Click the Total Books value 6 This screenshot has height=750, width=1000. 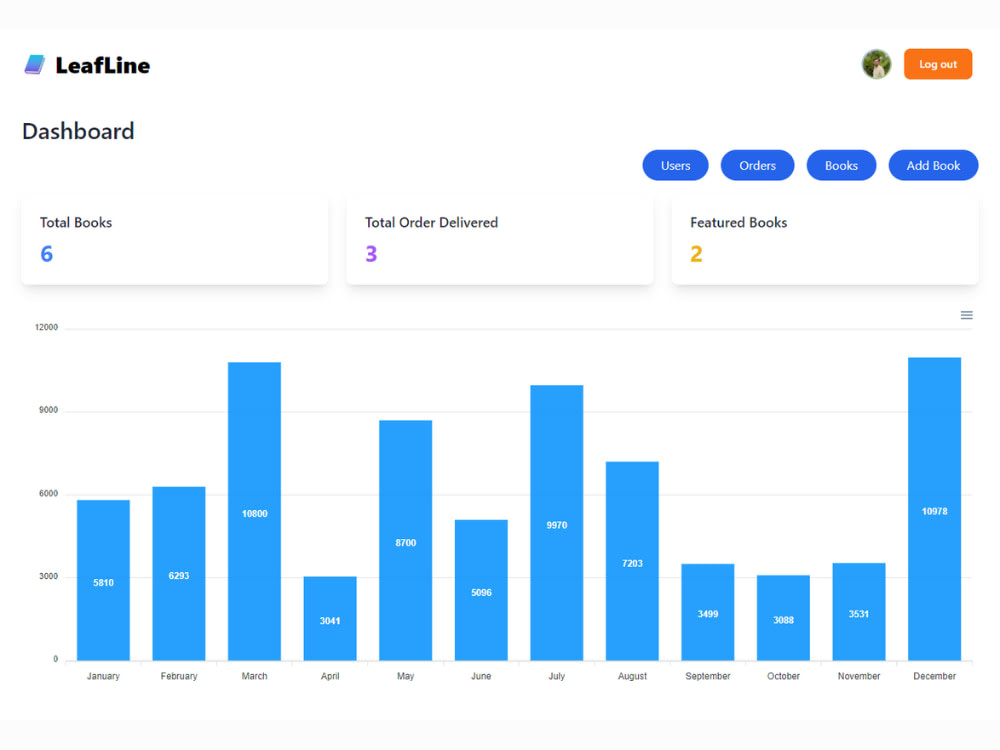coord(47,254)
